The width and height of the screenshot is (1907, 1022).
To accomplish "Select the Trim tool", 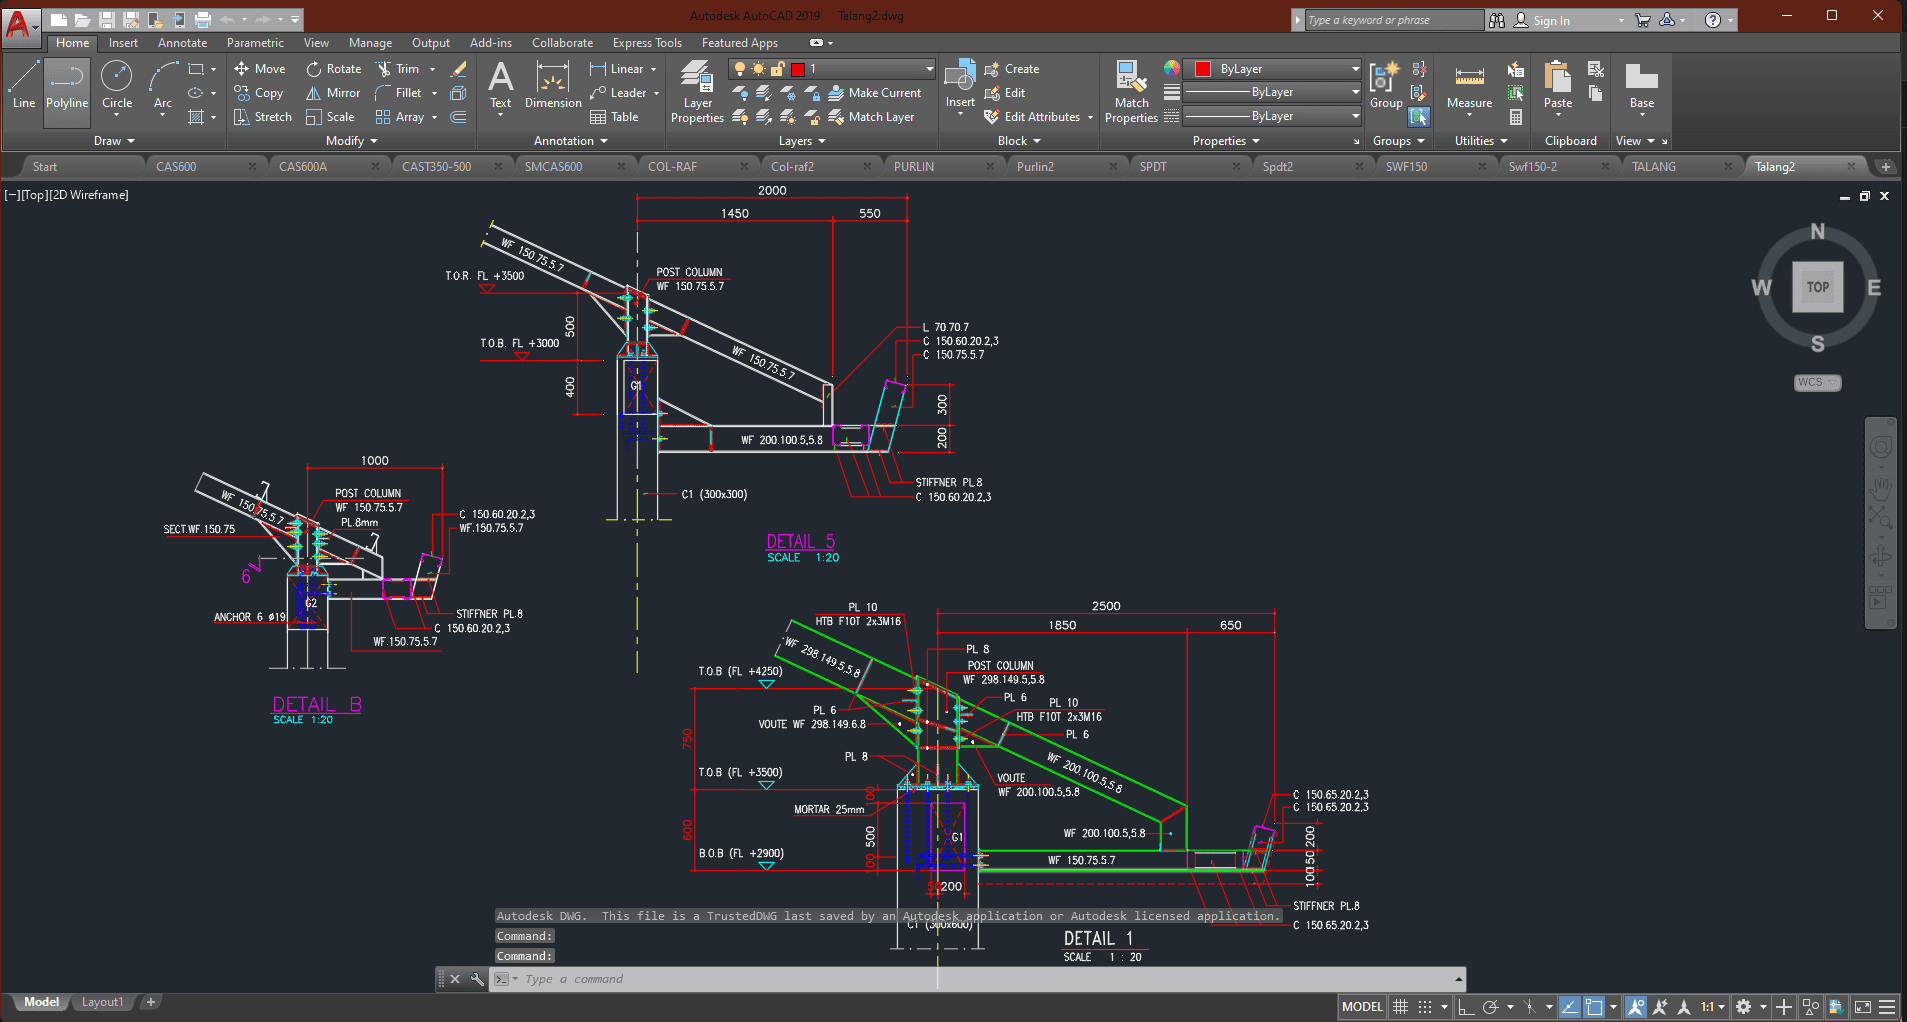I will (x=398, y=69).
